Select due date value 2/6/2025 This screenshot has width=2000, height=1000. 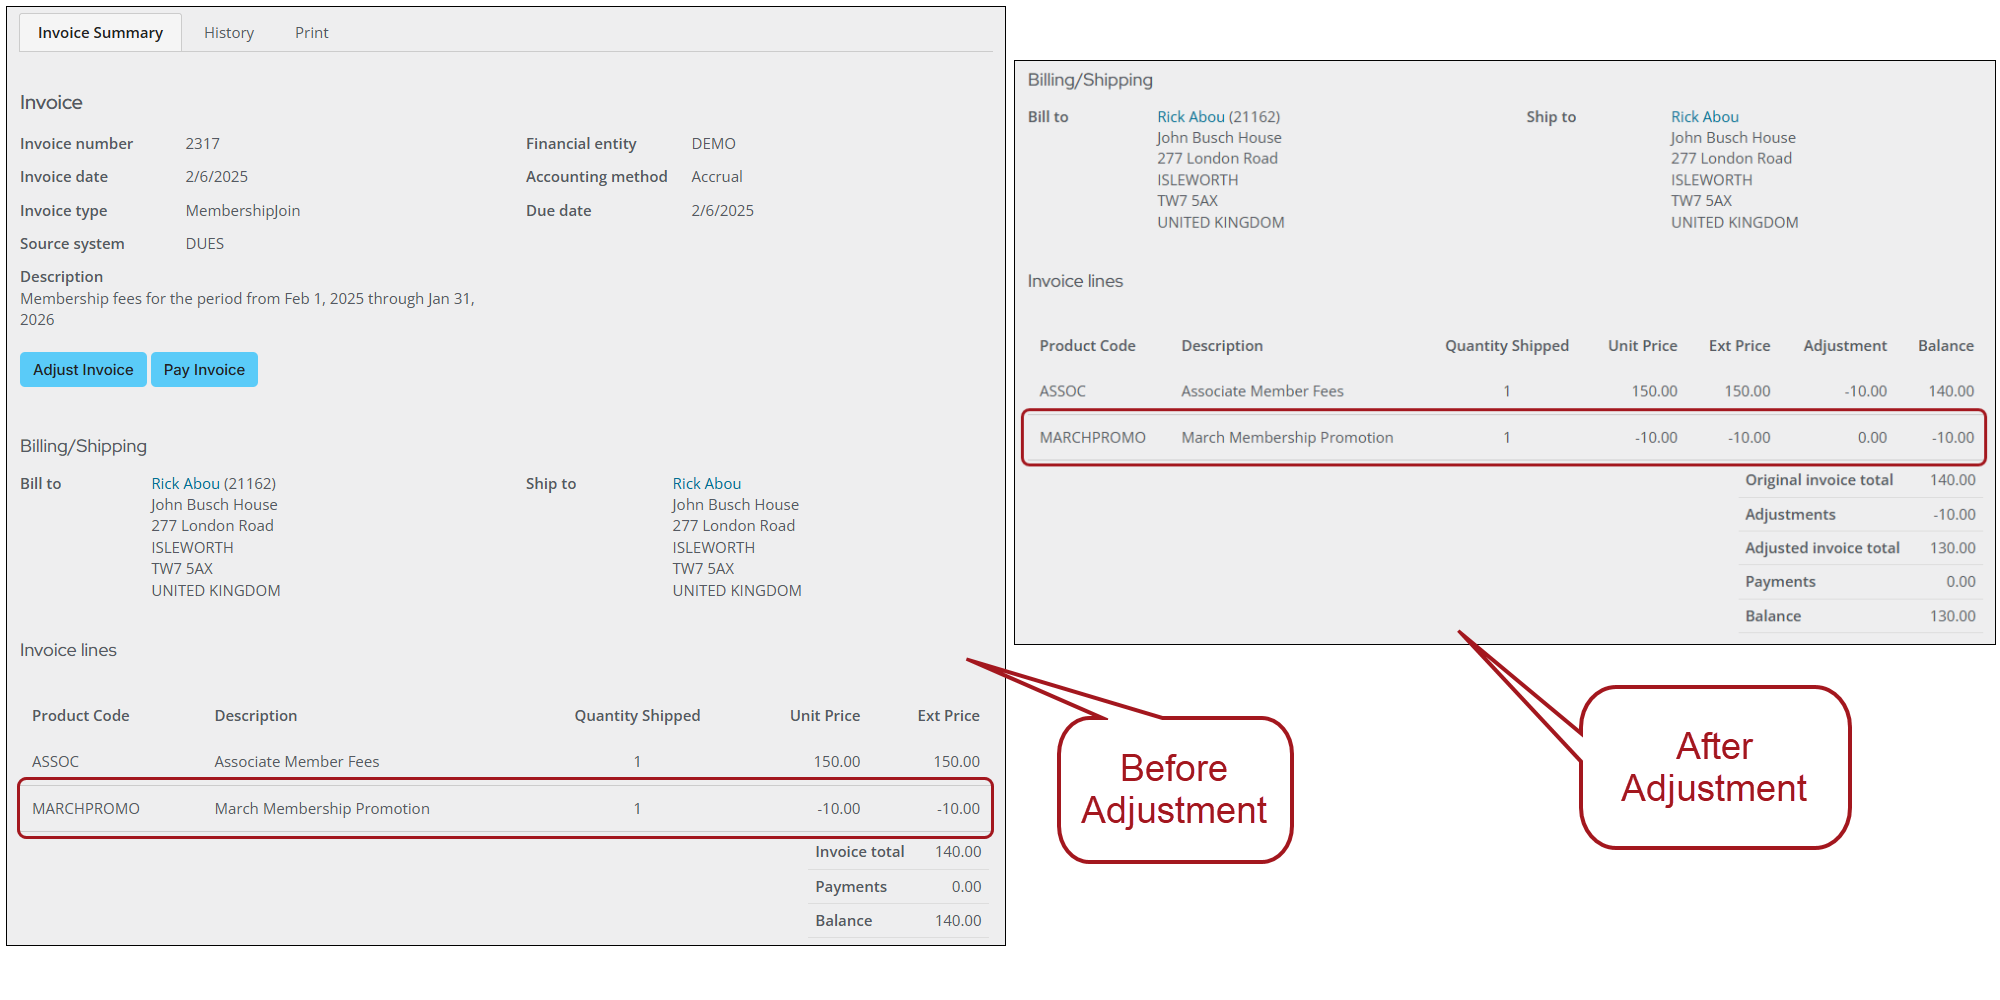click(722, 210)
